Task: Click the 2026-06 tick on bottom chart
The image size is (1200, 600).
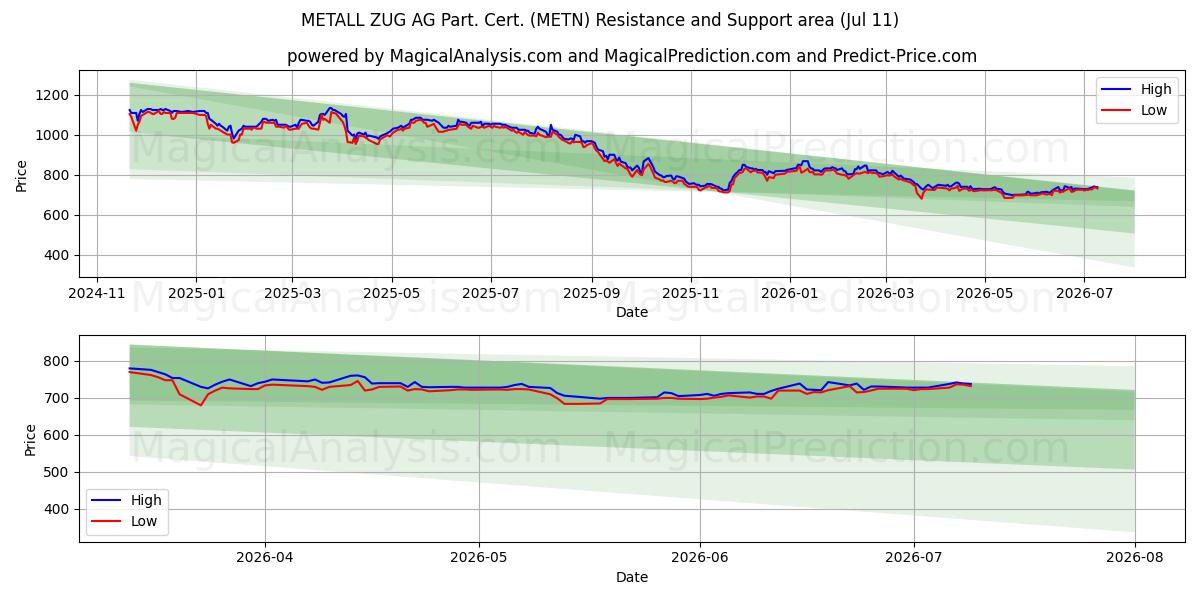Action: coord(700,559)
